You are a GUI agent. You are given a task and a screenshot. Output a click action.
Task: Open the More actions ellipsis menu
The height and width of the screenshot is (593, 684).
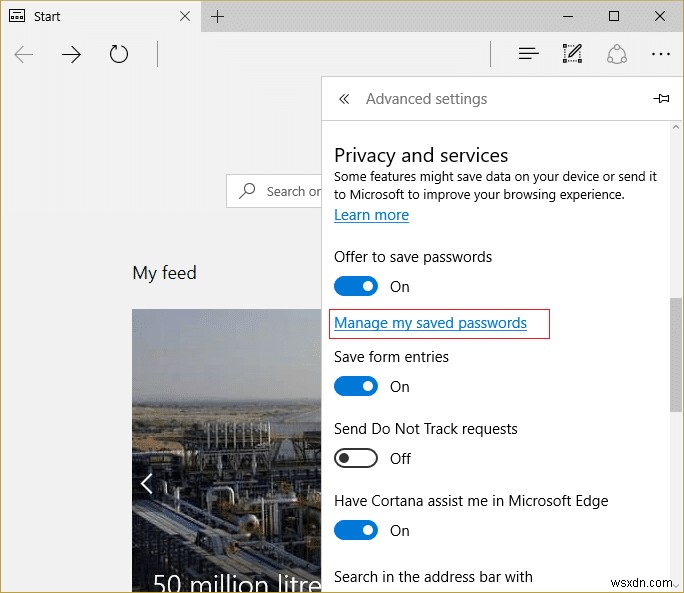(x=660, y=55)
